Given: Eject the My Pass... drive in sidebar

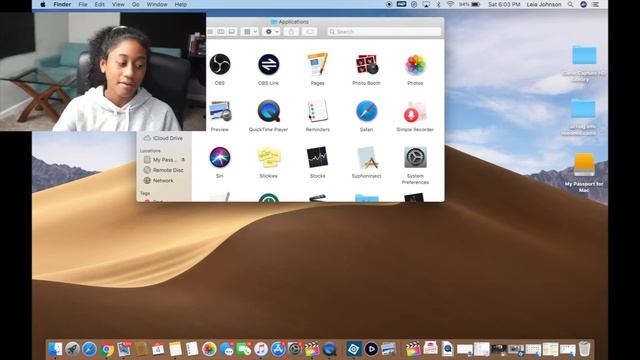Looking at the screenshot, I should [x=183, y=160].
